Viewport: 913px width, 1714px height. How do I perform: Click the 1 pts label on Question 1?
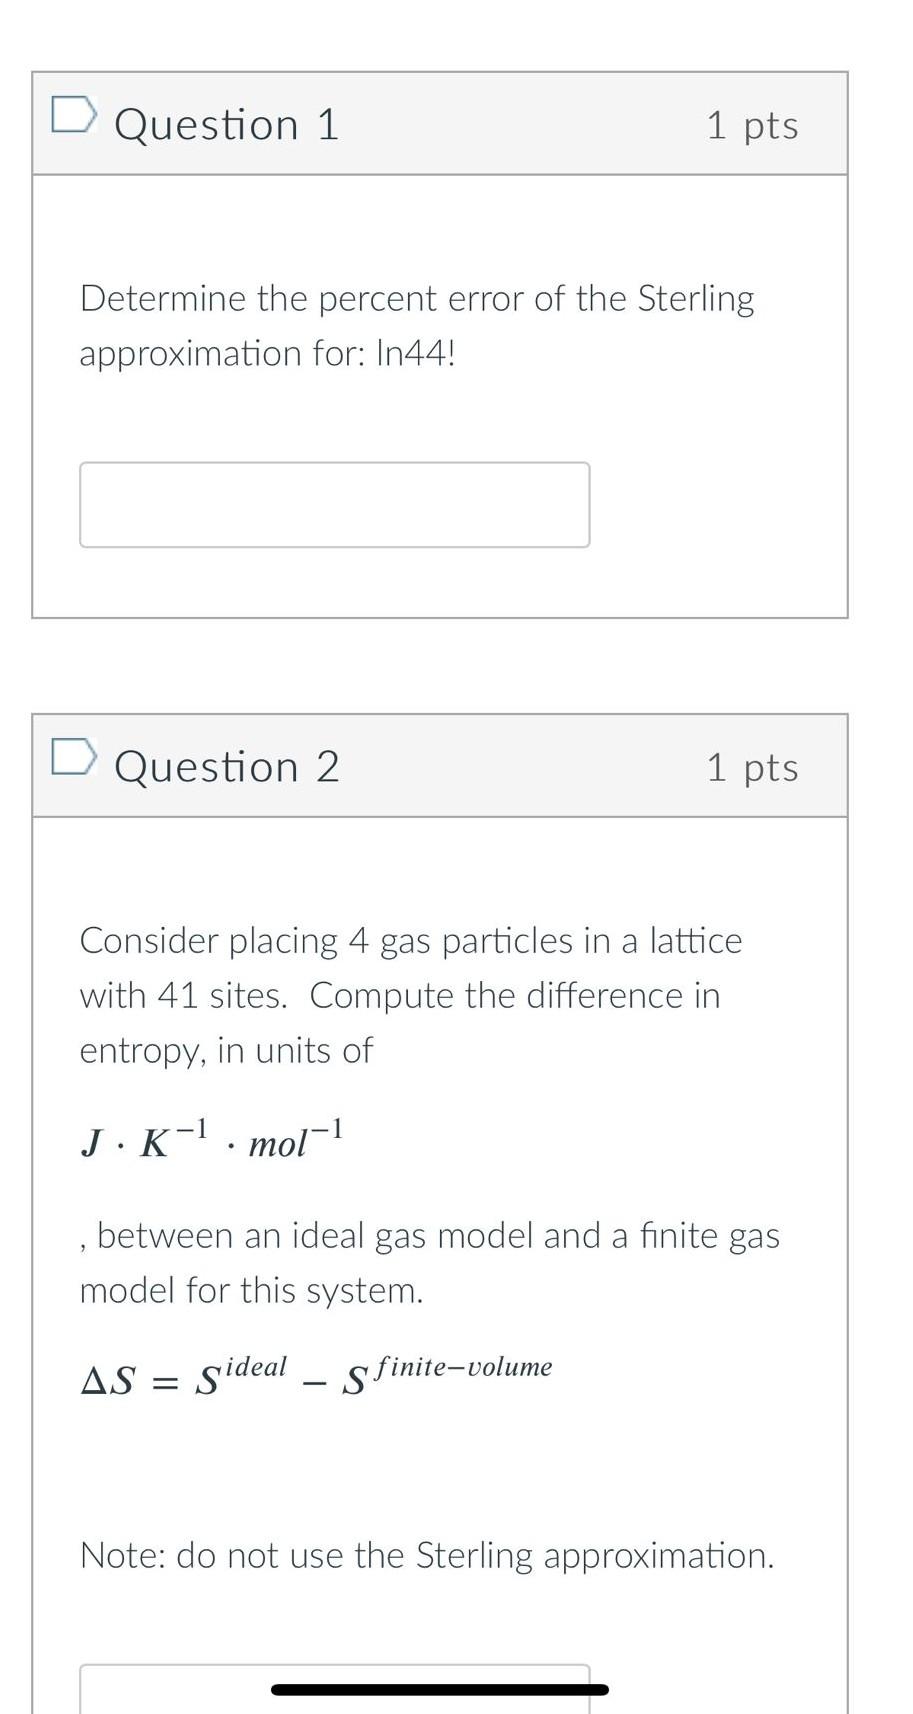click(x=753, y=123)
